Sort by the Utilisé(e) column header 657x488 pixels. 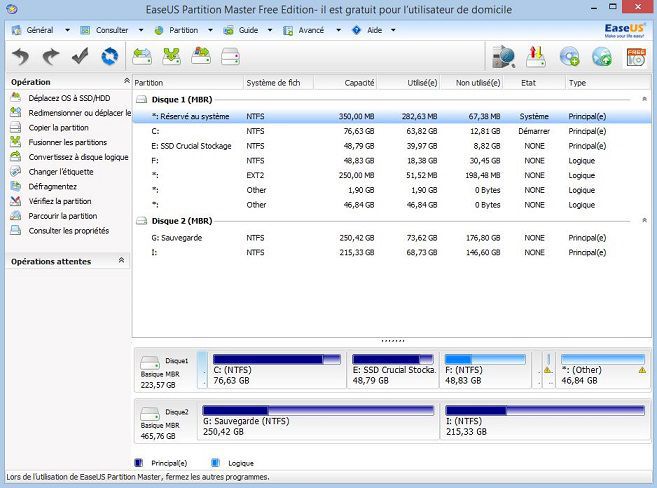point(408,83)
